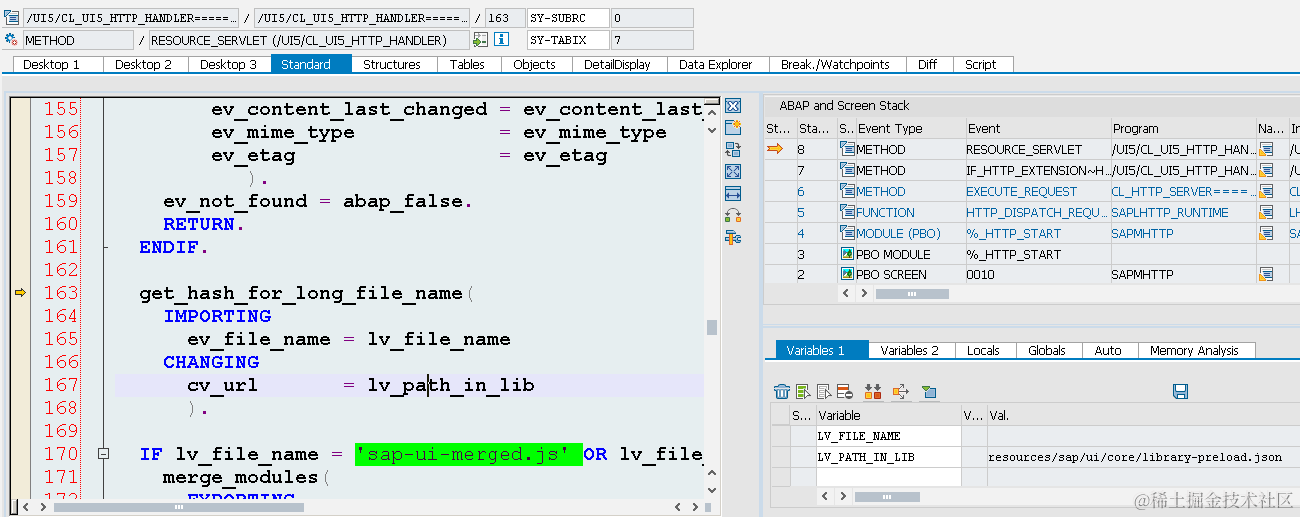Click the blue info icon in the header

[x=501, y=40]
